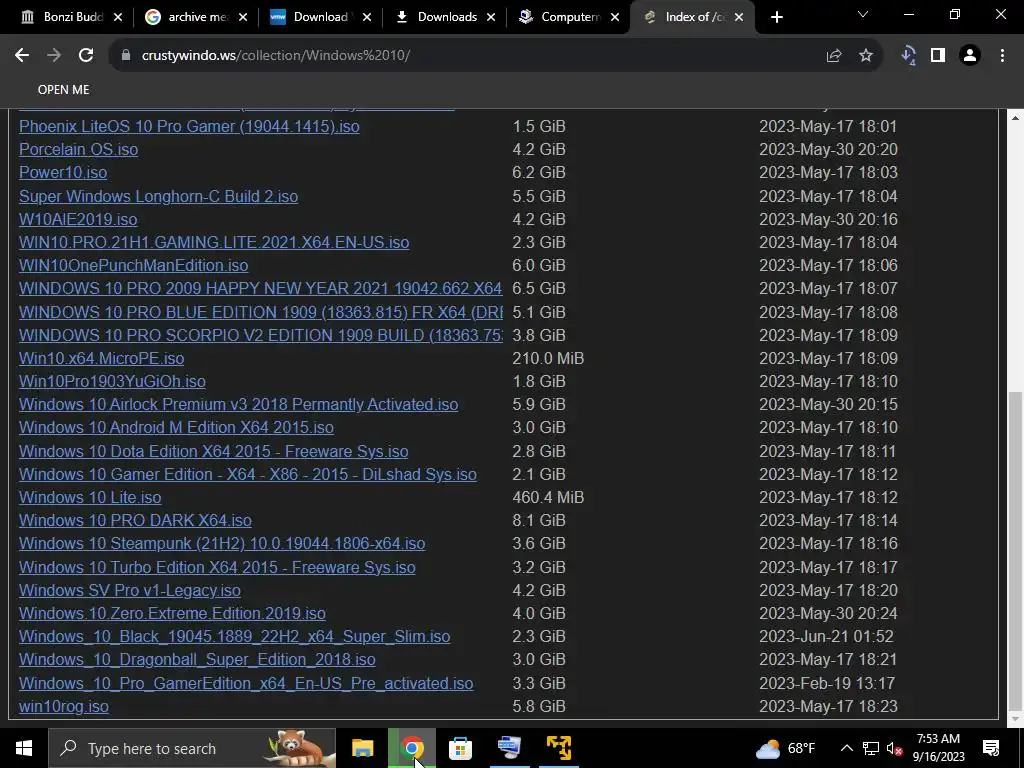Click Windows 10 Turbo Edition X64 link
The image size is (1024, 768).
(217, 567)
